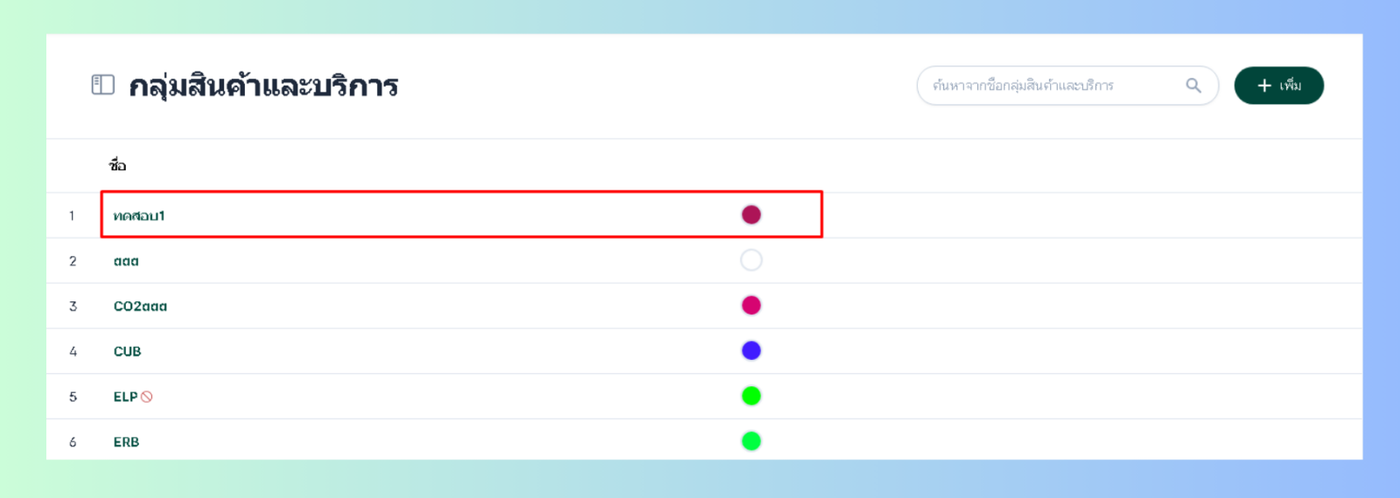Viewport: 1400px width, 498px height.
Task: Click the red prohibited icon next to ELP
Action: 147,397
